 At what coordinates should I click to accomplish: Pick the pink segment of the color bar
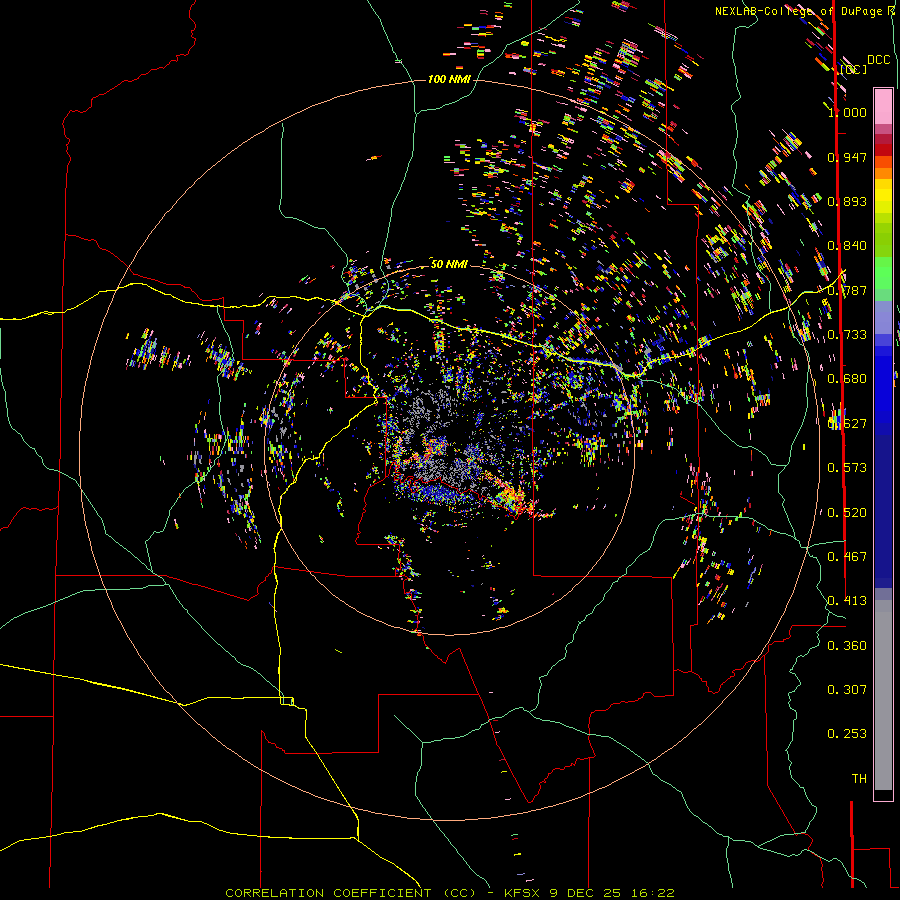(x=883, y=106)
